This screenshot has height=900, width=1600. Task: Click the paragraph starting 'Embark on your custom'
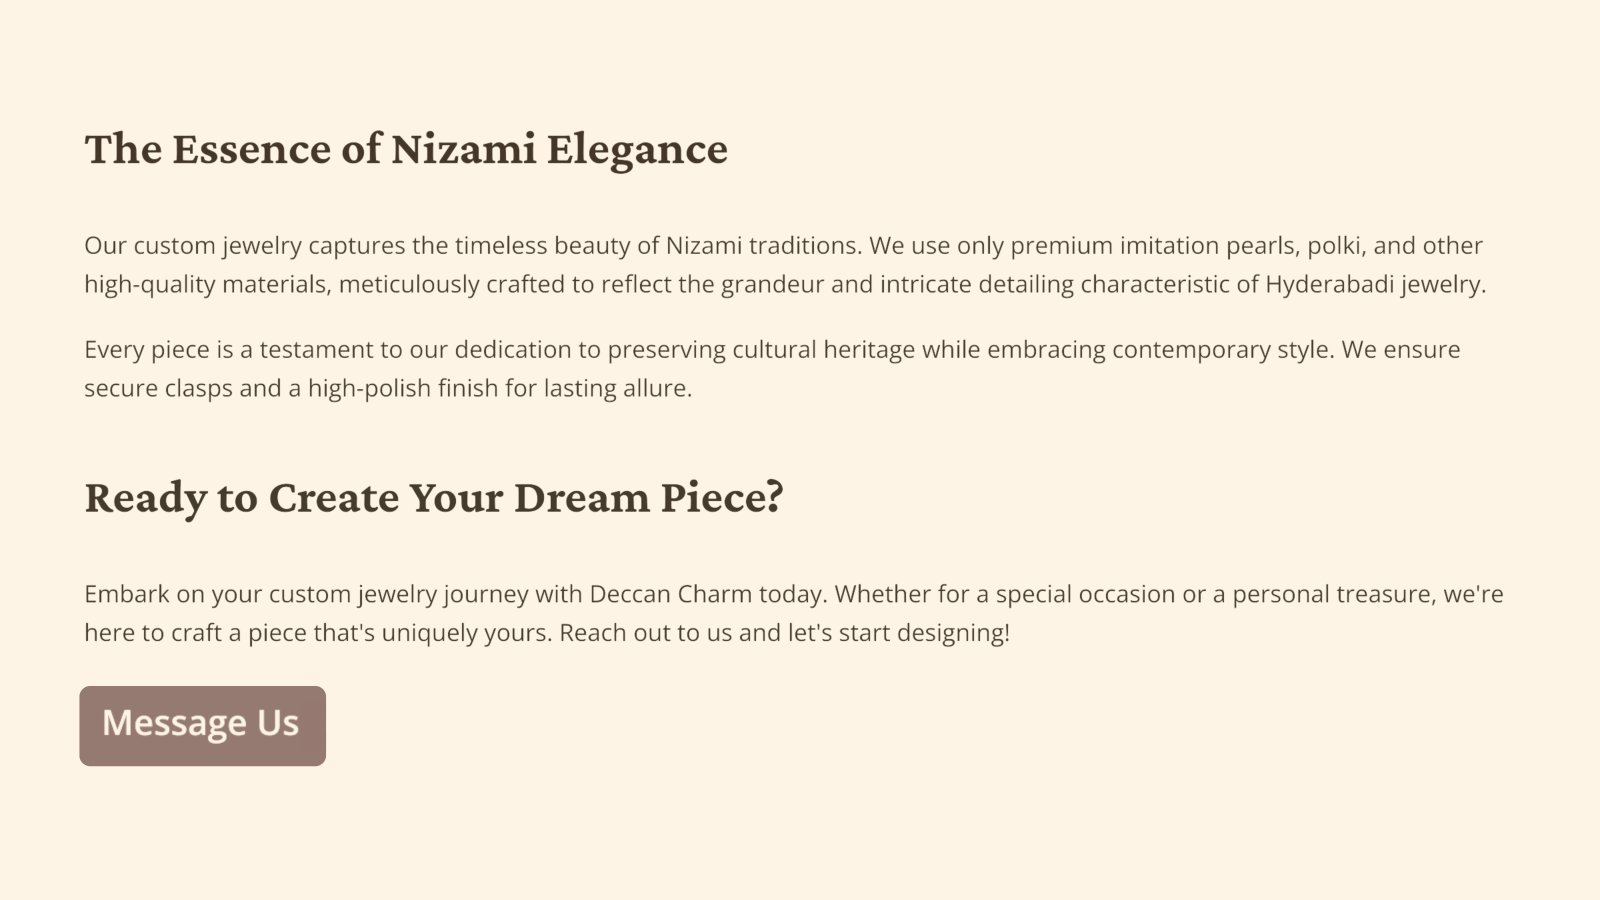point(794,613)
